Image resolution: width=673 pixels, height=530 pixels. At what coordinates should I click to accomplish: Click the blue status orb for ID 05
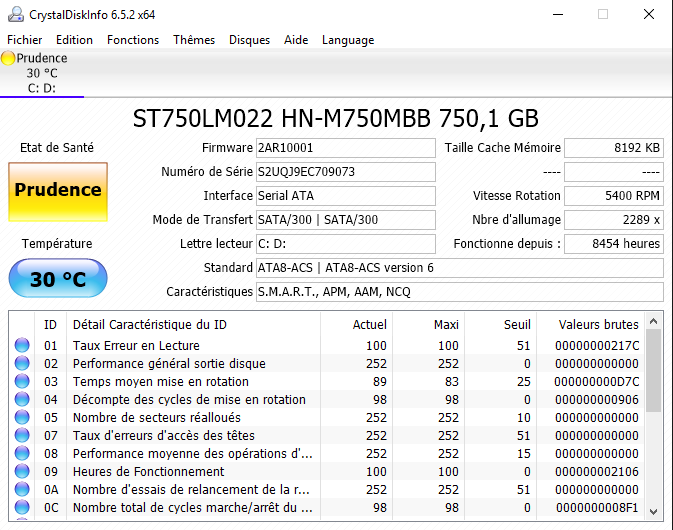point(22,417)
